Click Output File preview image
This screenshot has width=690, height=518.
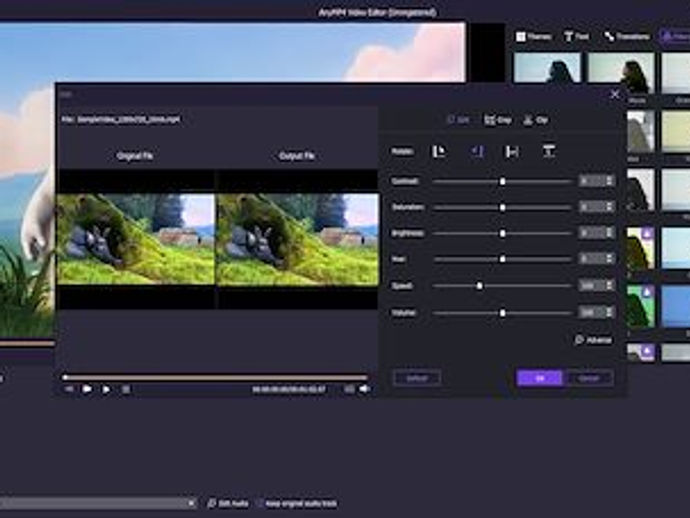(298, 239)
